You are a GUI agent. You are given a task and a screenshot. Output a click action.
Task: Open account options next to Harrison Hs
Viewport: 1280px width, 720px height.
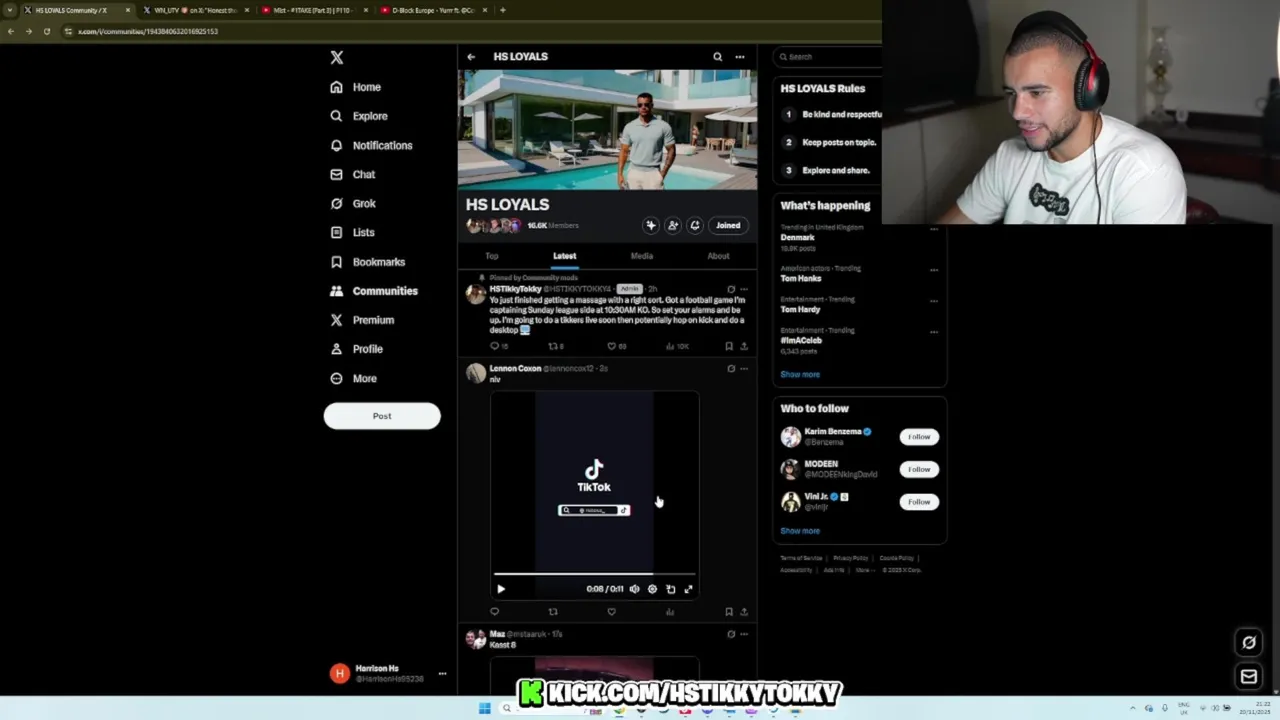[x=442, y=674]
